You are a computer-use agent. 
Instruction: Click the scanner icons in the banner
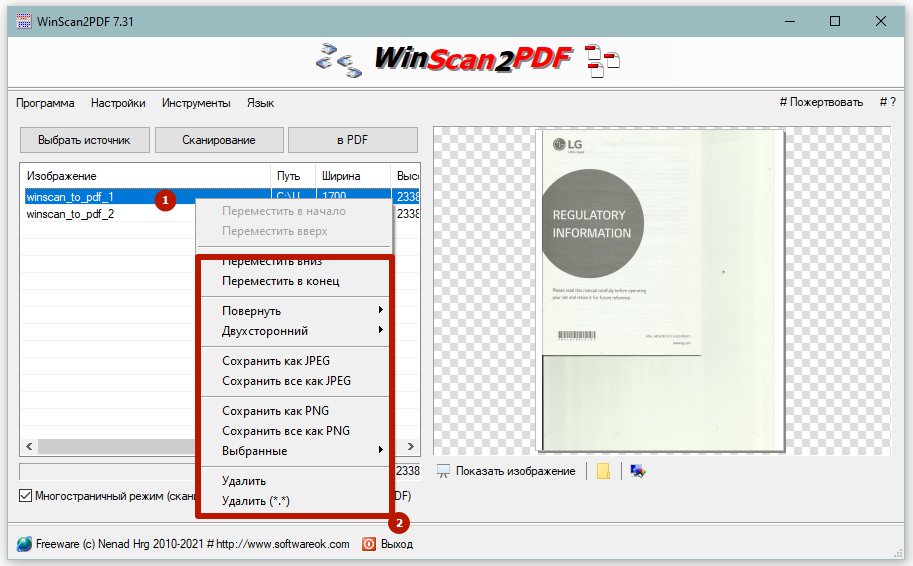tap(338, 61)
